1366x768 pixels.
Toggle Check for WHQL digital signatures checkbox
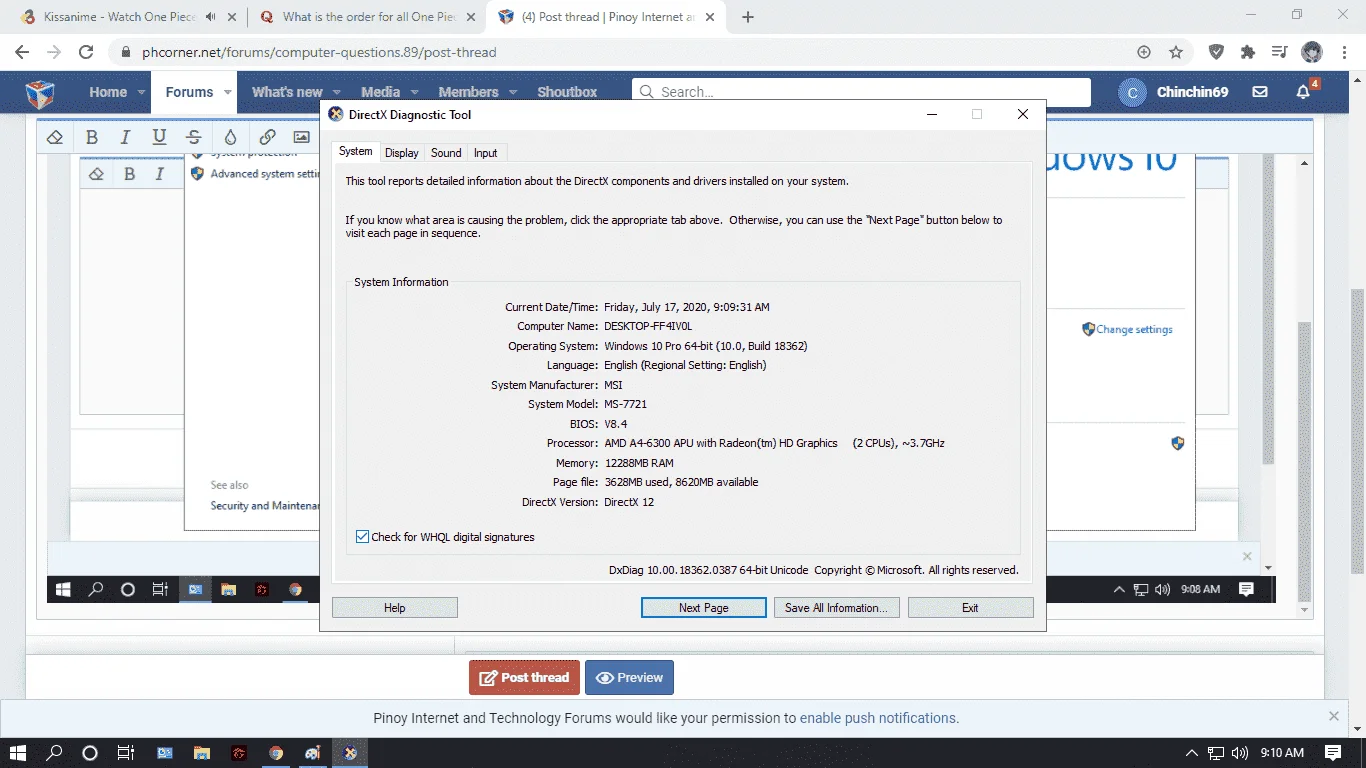click(362, 537)
